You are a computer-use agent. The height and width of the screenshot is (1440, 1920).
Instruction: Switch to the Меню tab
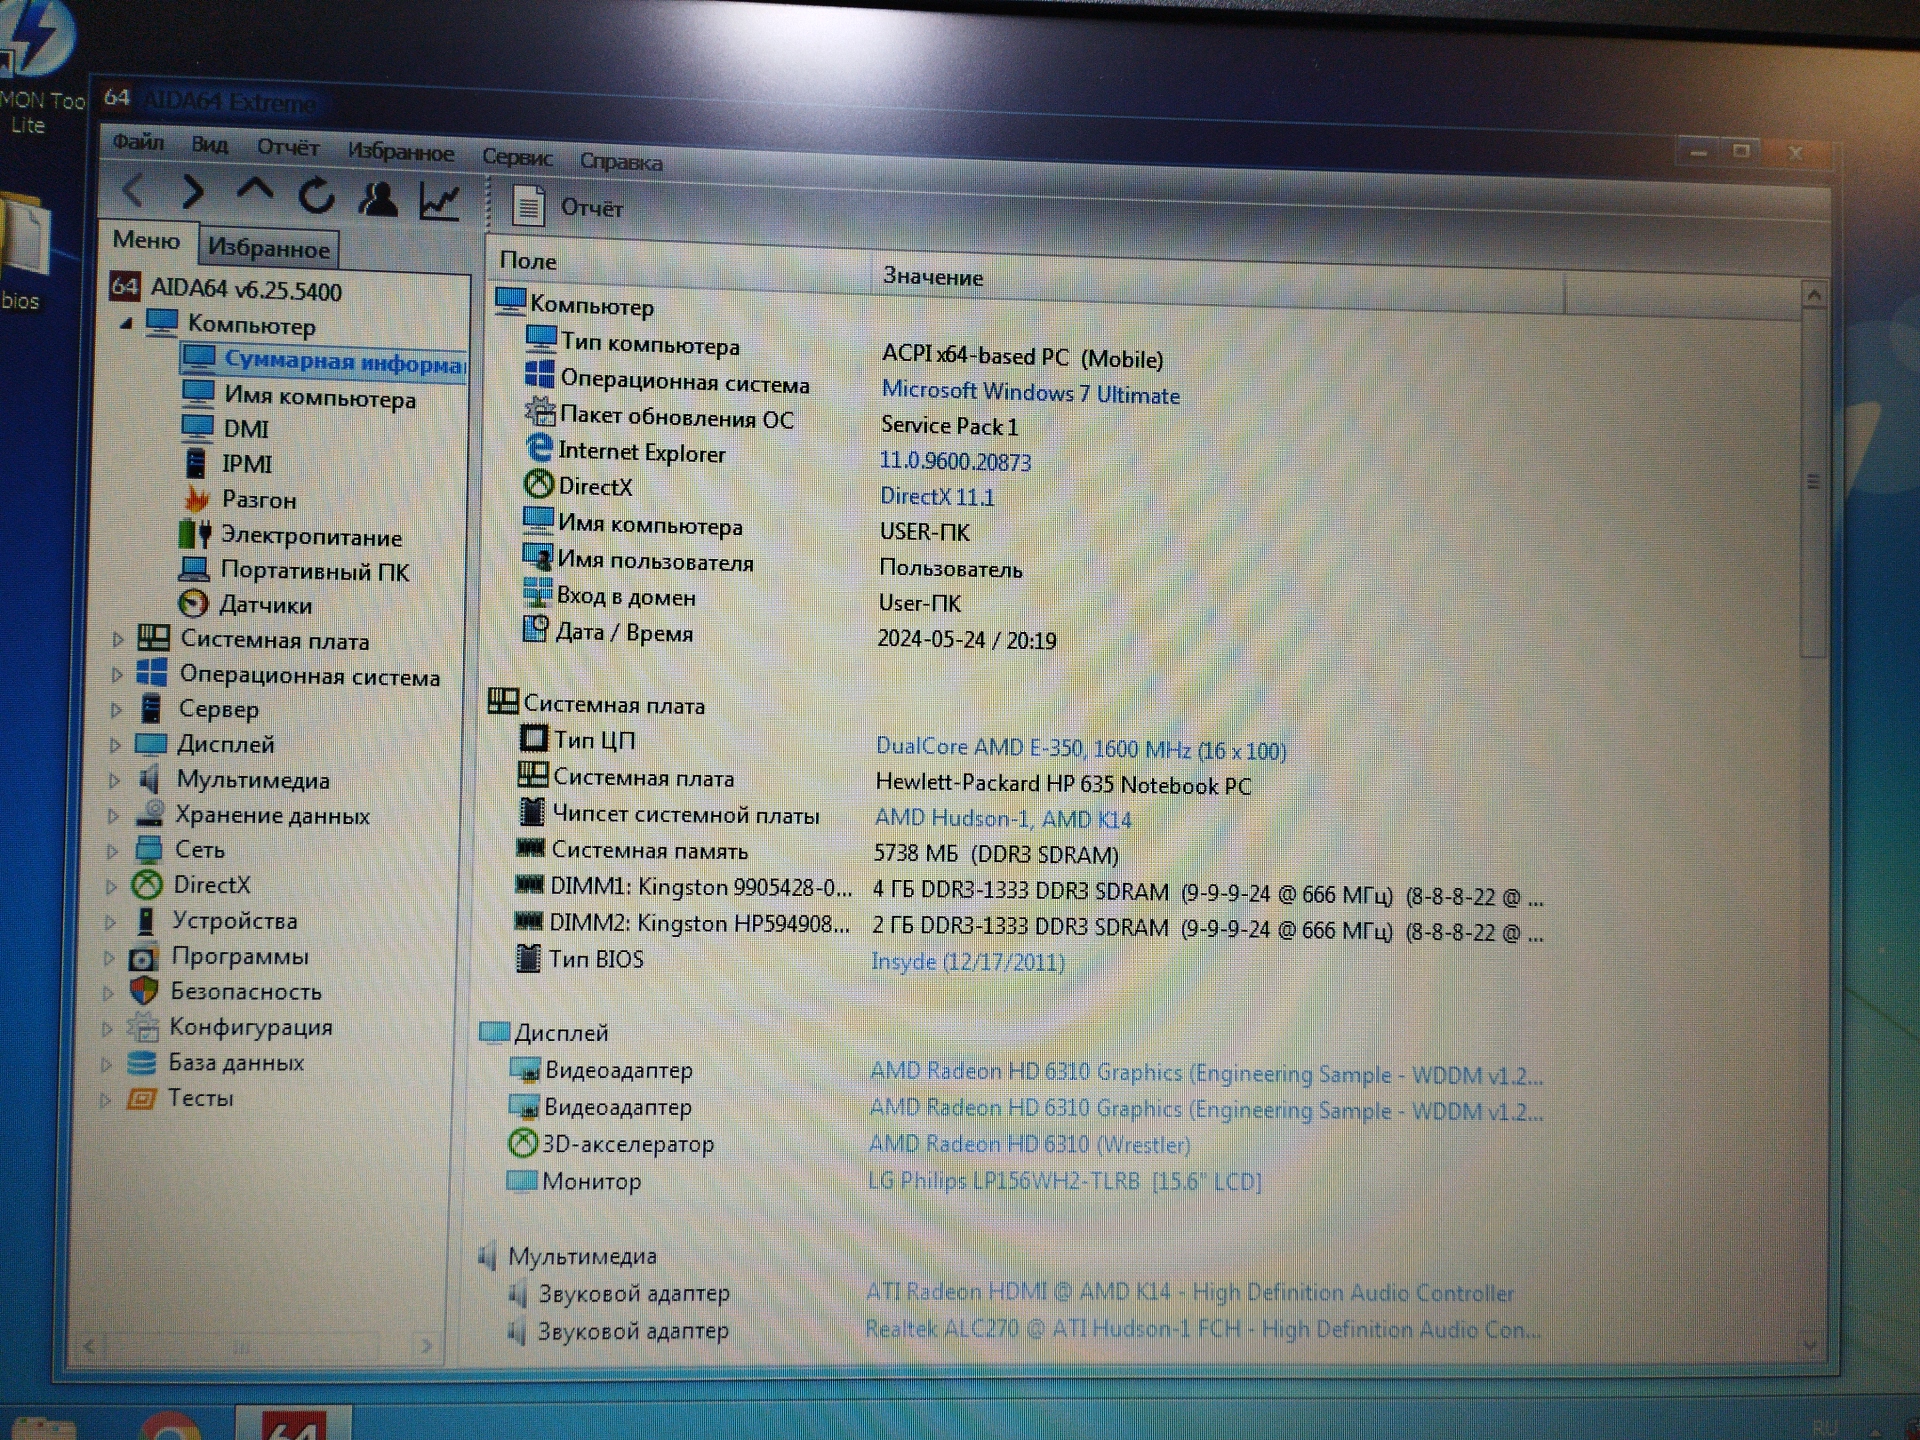[x=146, y=240]
